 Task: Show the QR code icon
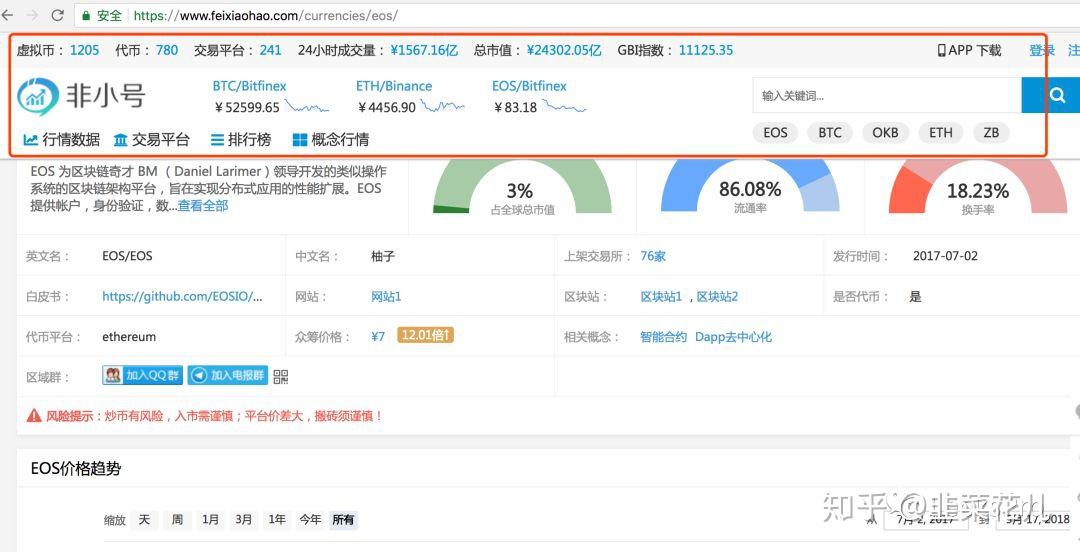click(x=280, y=376)
